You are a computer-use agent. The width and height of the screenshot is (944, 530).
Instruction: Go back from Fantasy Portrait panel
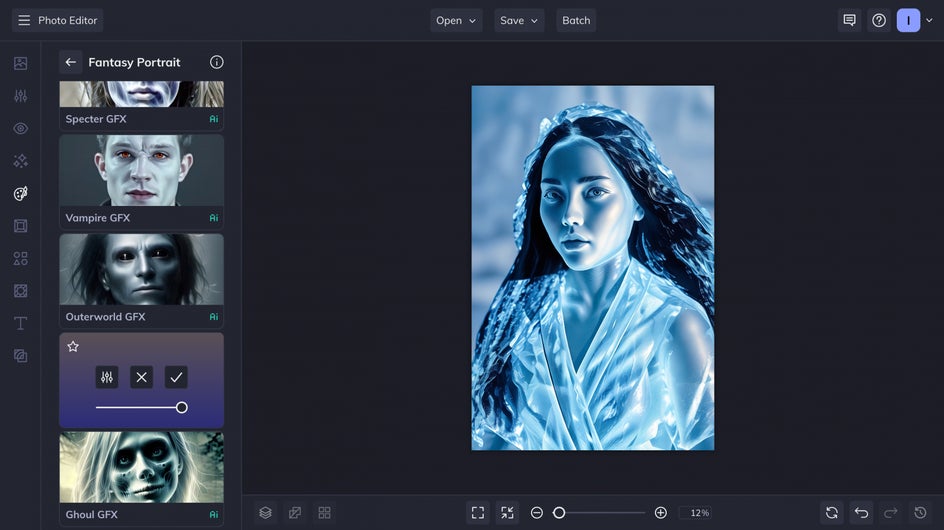[x=70, y=62]
